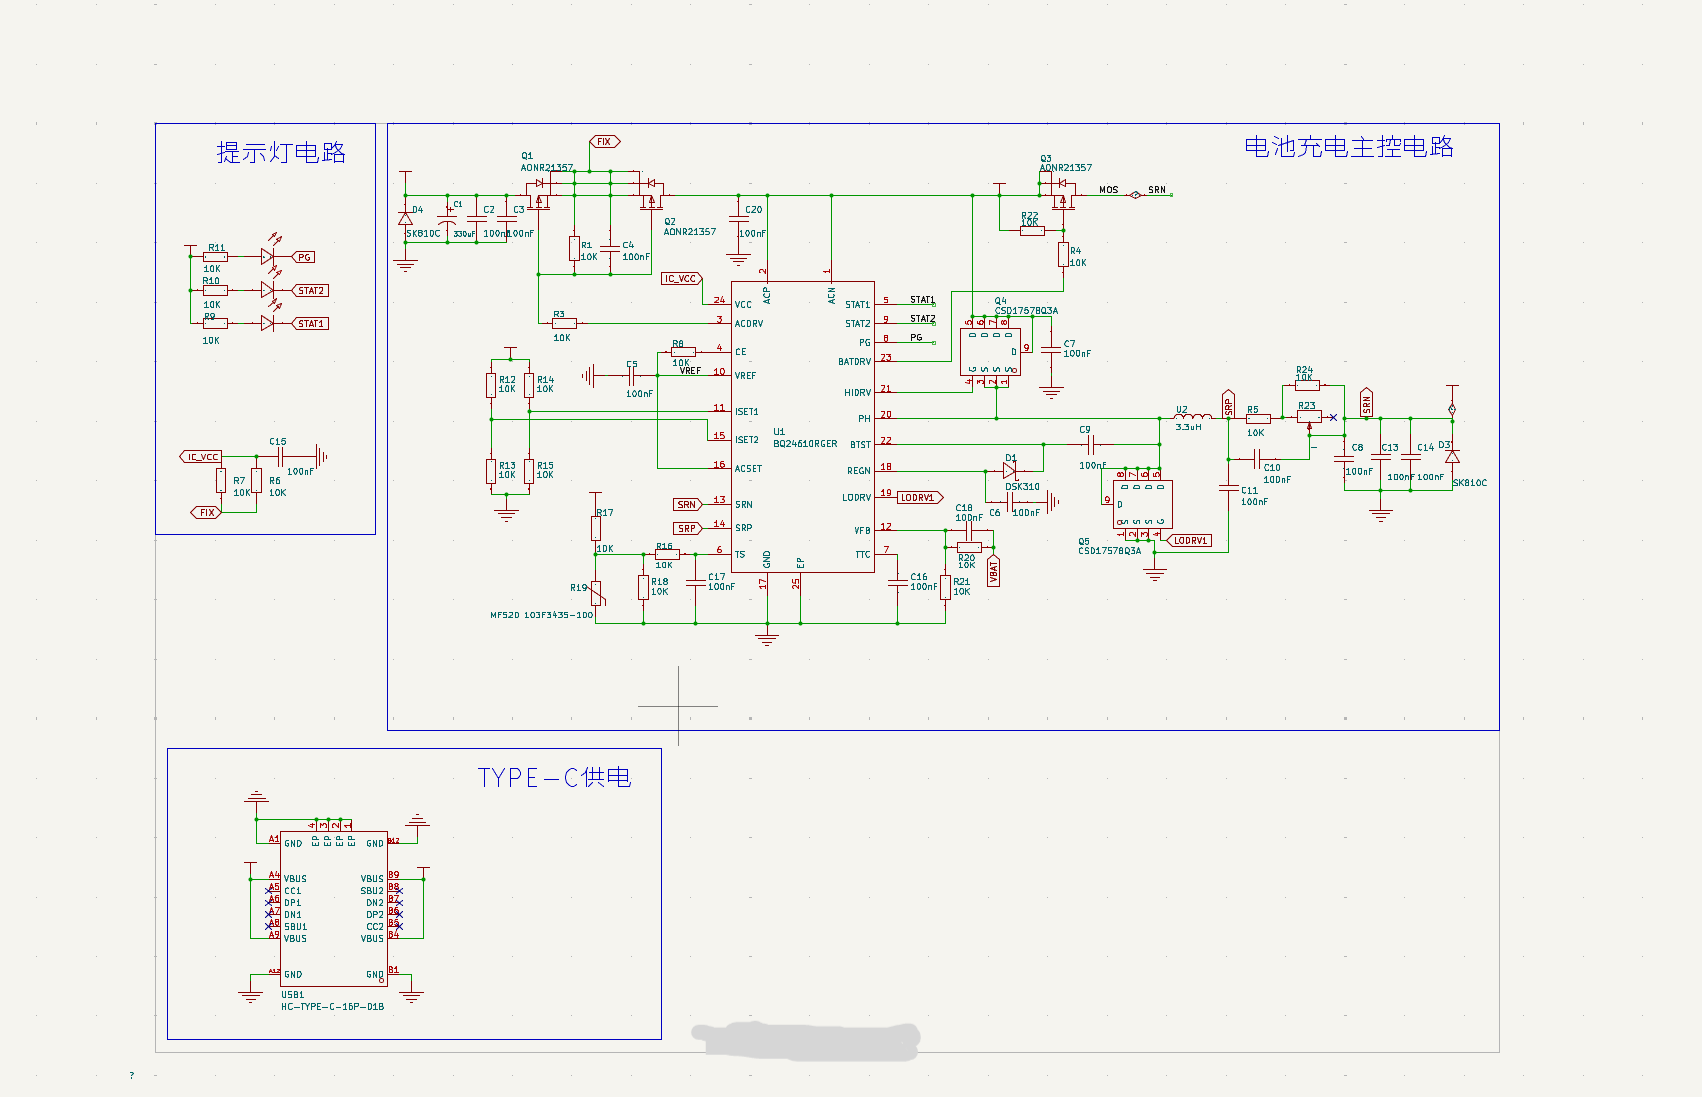
Task: Click the "提示灯电路" block title
Action: coord(281,152)
